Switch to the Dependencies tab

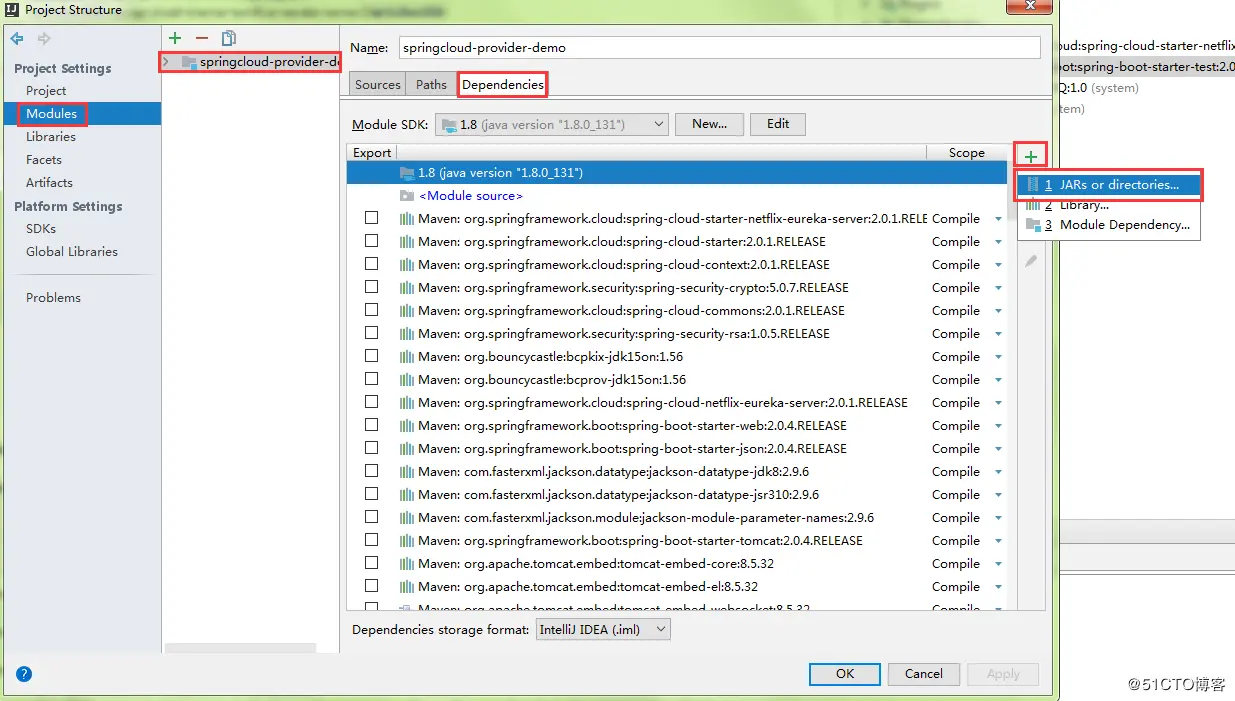coord(503,85)
